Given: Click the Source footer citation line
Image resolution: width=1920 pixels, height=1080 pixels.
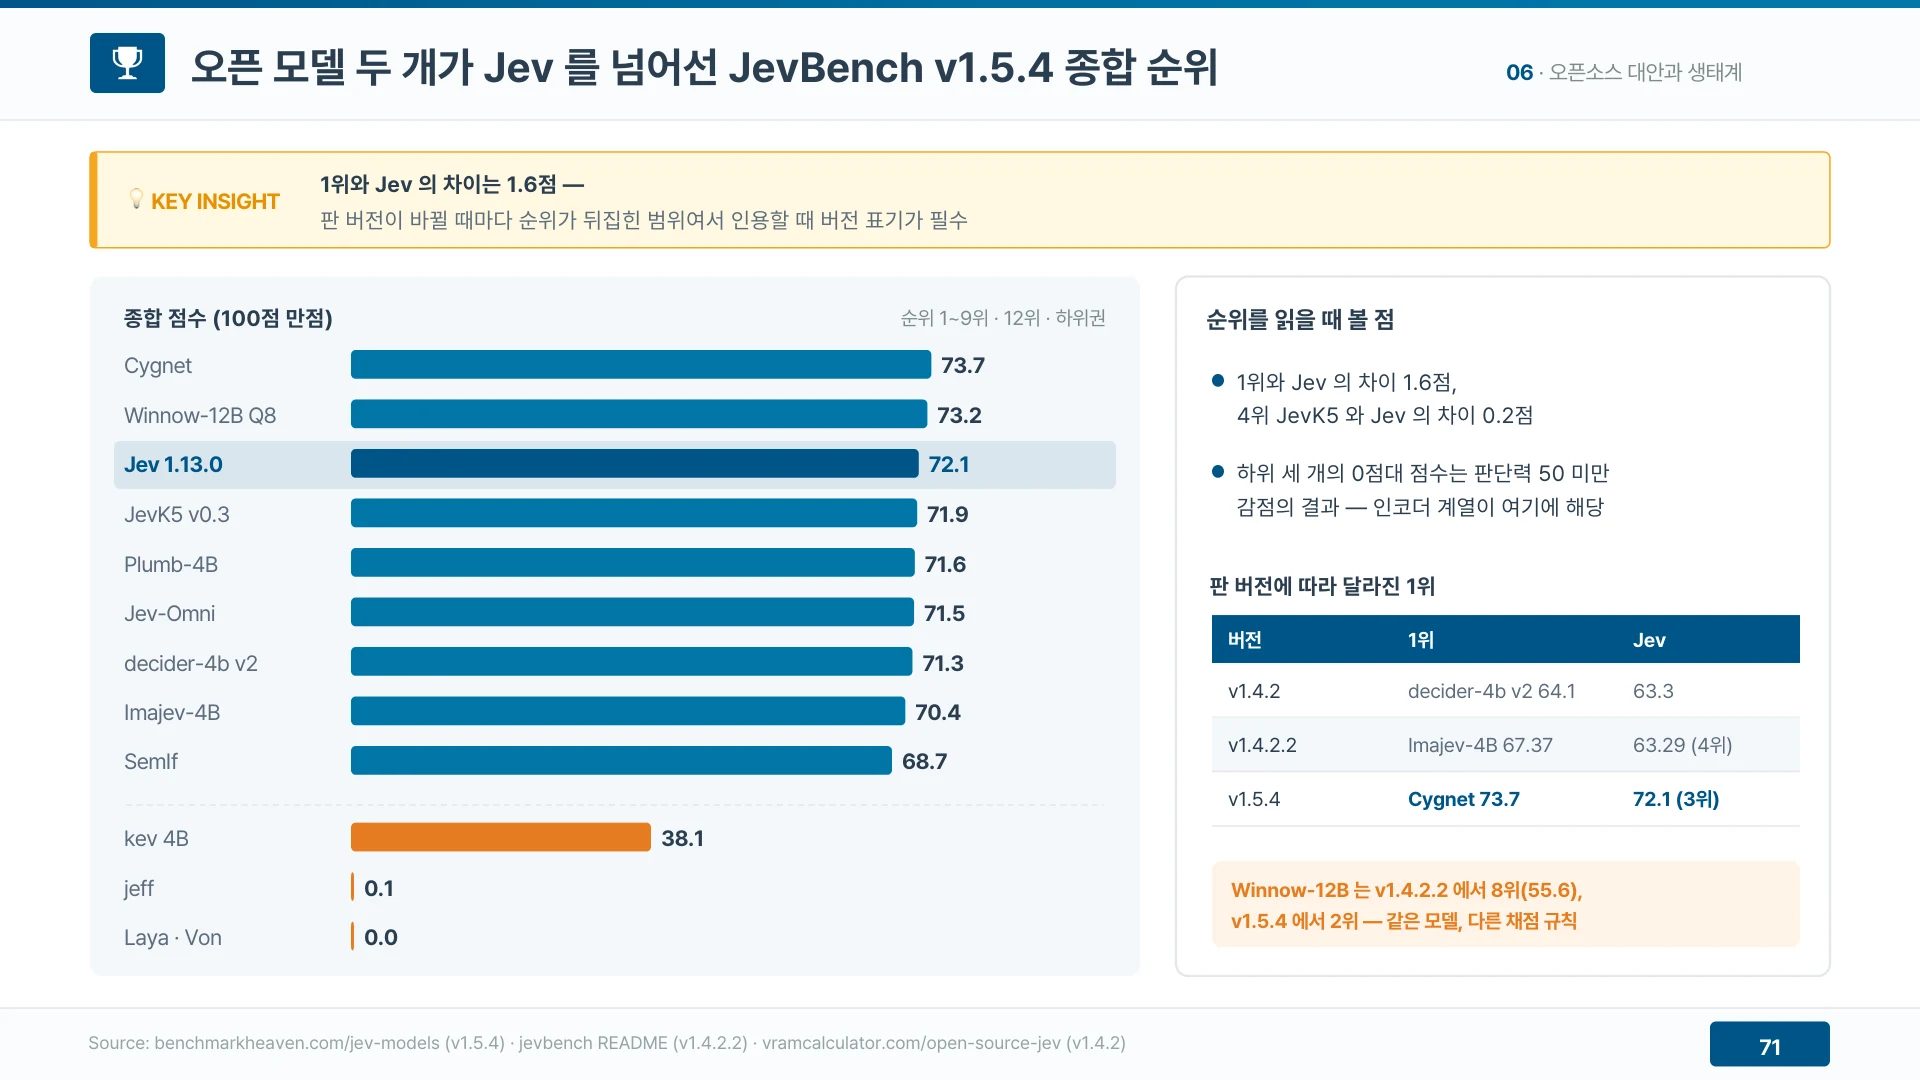Looking at the screenshot, I should pyautogui.click(x=607, y=1043).
